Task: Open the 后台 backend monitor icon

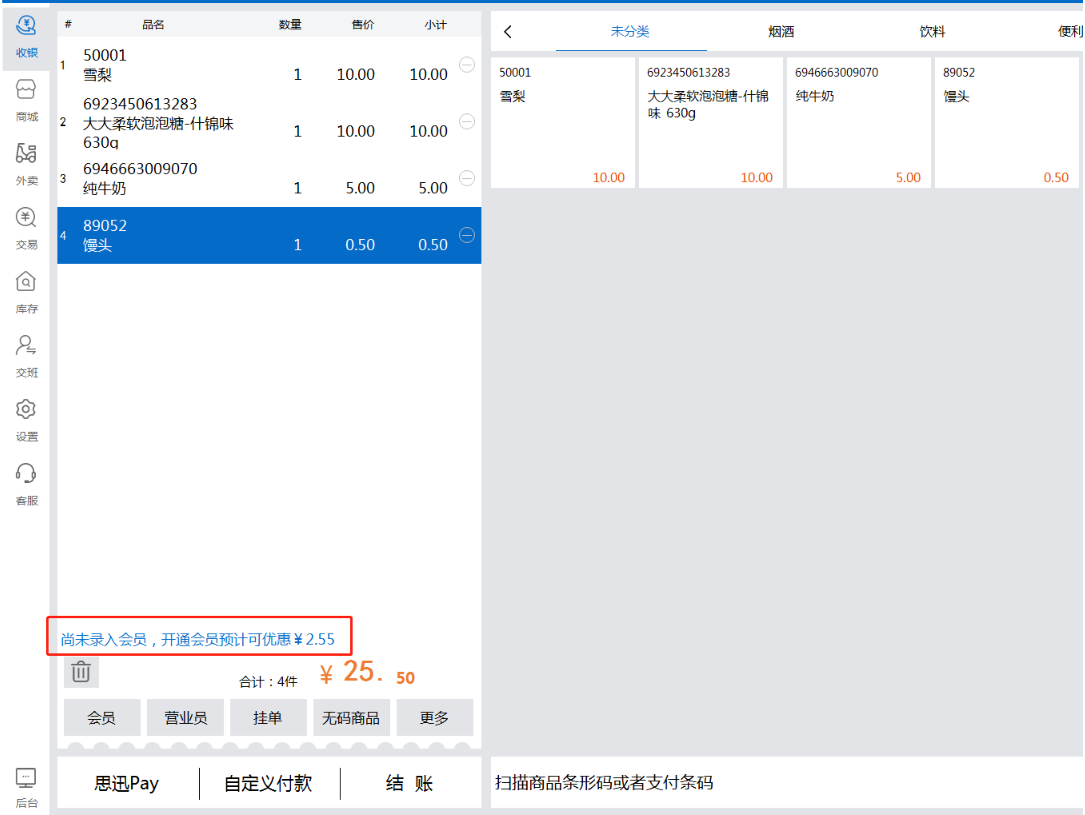Action: point(26,787)
